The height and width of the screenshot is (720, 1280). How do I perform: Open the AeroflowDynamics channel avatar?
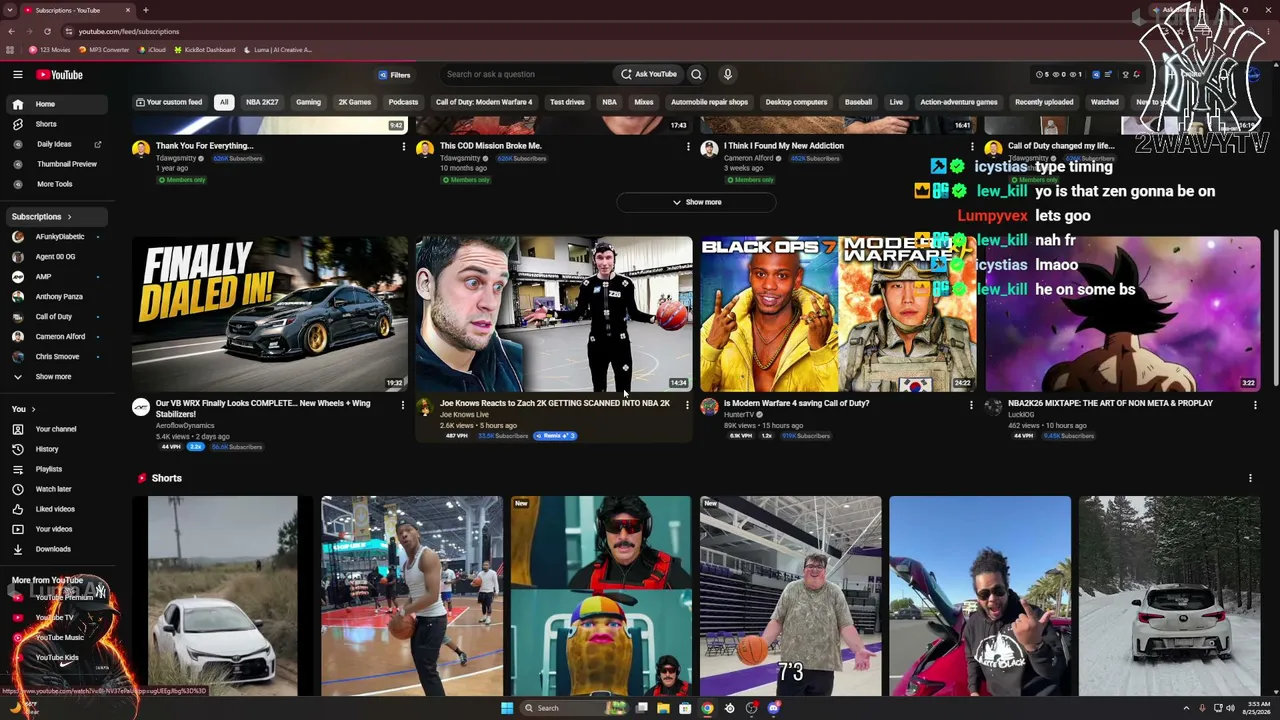tap(141, 407)
